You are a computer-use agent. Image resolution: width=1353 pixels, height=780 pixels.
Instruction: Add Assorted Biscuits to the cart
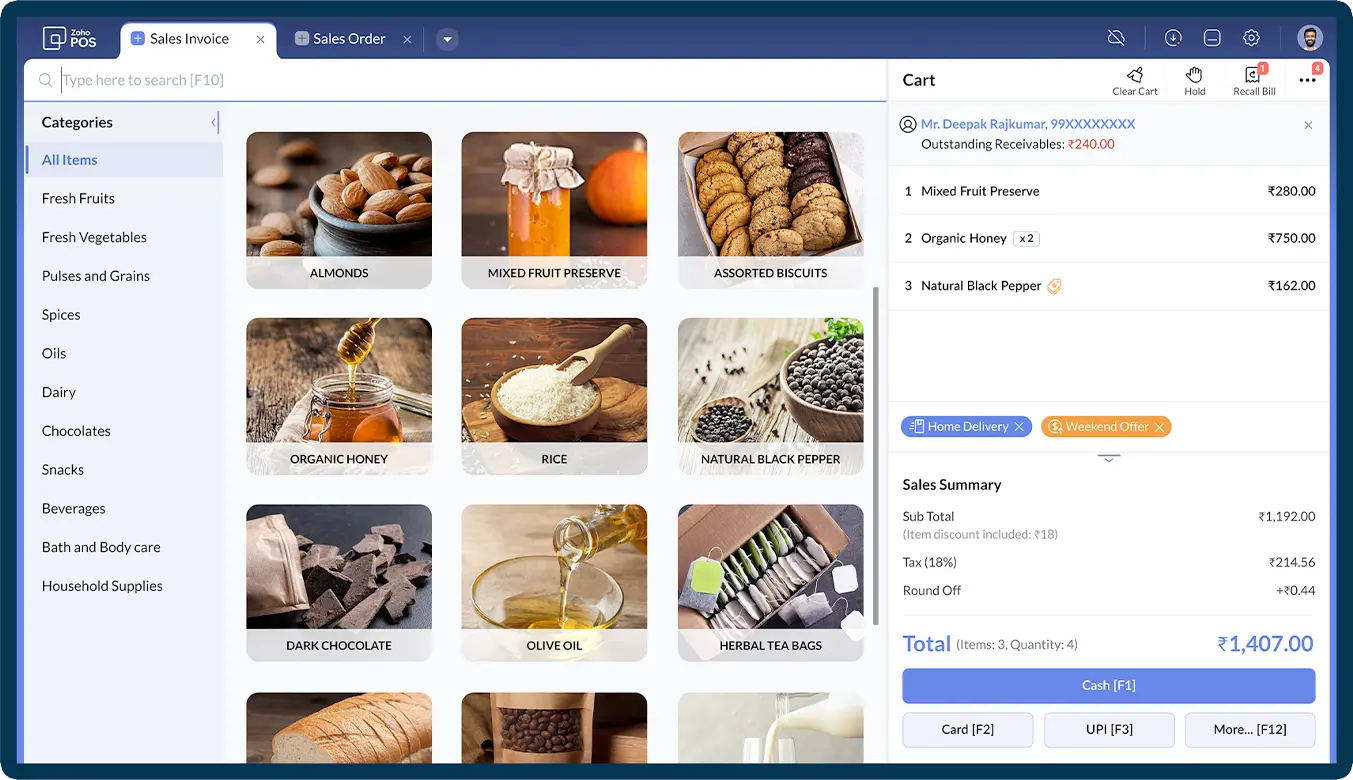click(x=770, y=210)
